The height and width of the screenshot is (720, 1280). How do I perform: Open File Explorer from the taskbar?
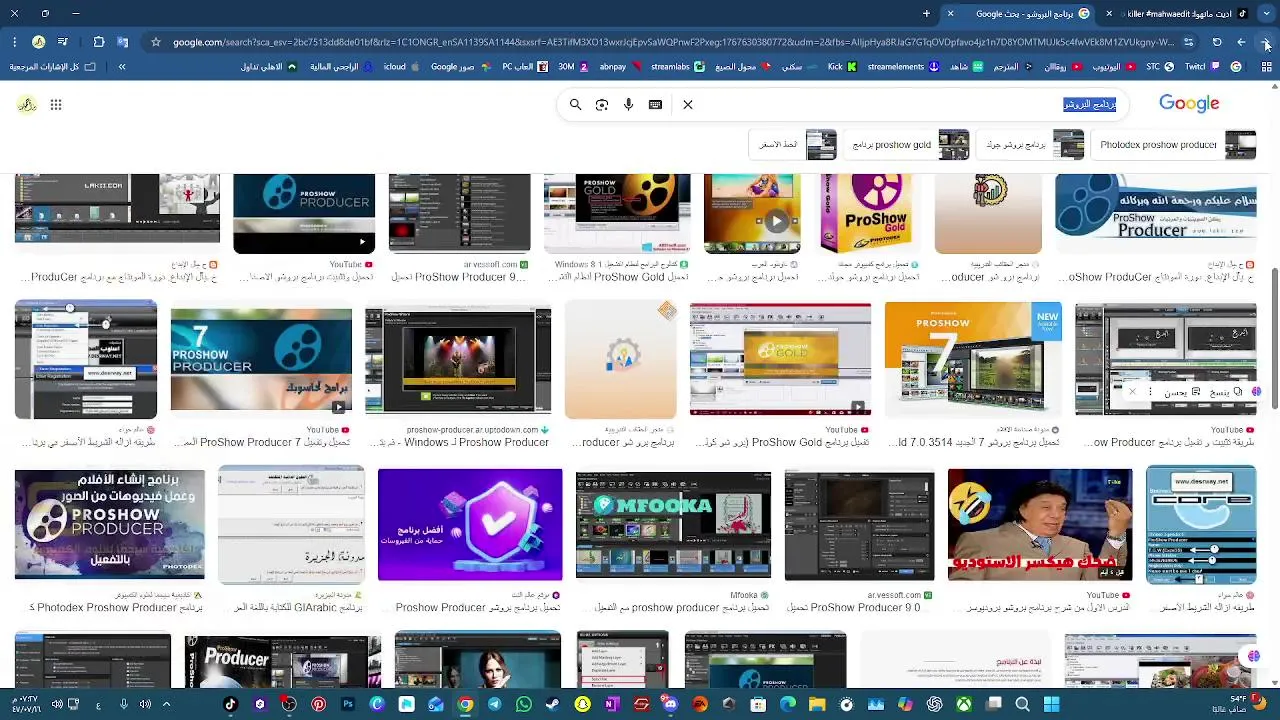point(817,704)
